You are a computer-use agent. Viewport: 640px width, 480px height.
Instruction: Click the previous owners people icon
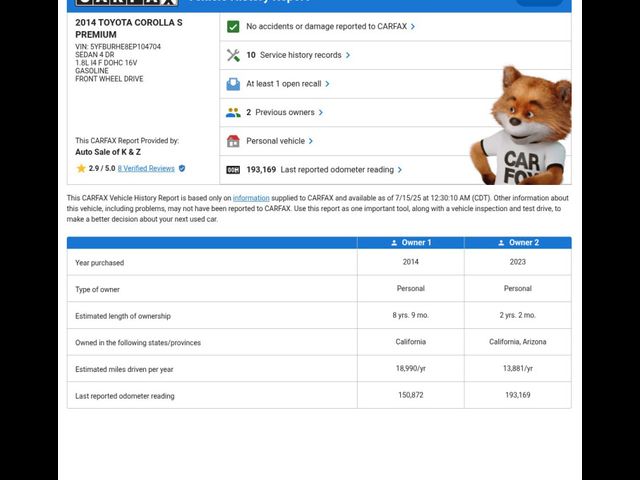(233, 113)
